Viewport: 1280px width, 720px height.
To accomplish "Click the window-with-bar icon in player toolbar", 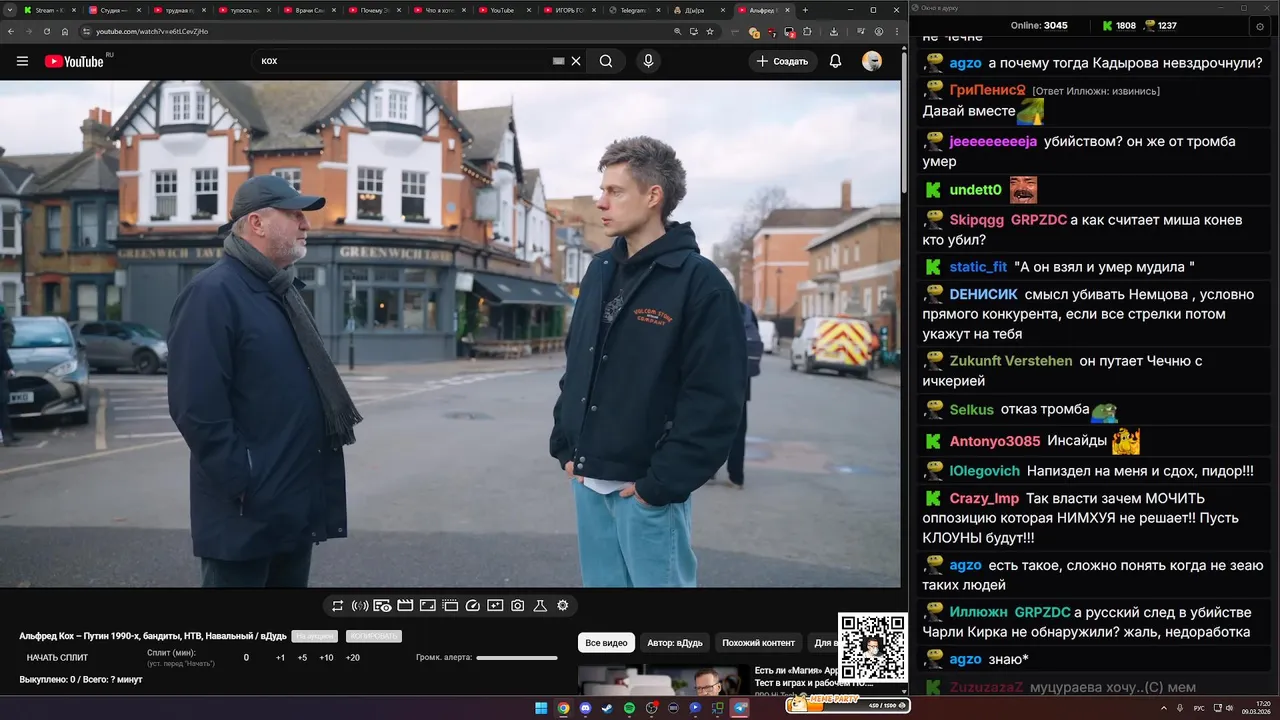I will 450,605.
